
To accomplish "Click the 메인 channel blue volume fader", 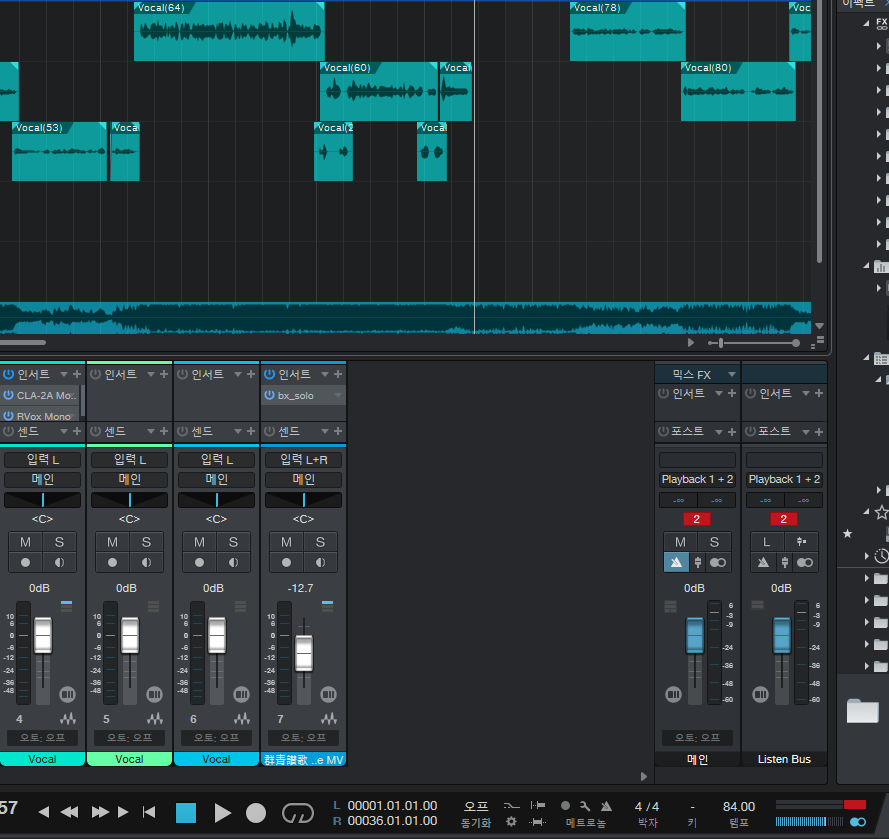I will 695,635.
